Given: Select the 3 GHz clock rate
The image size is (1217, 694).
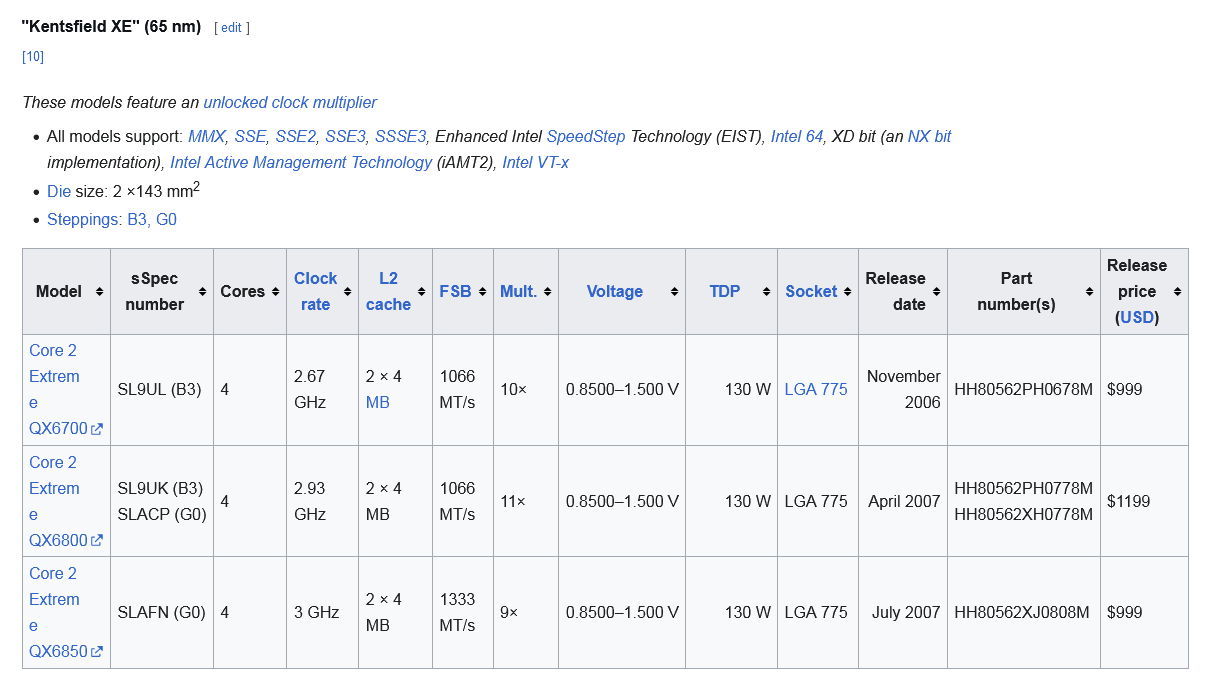Looking at the screenshot, I should coord(317,613).
